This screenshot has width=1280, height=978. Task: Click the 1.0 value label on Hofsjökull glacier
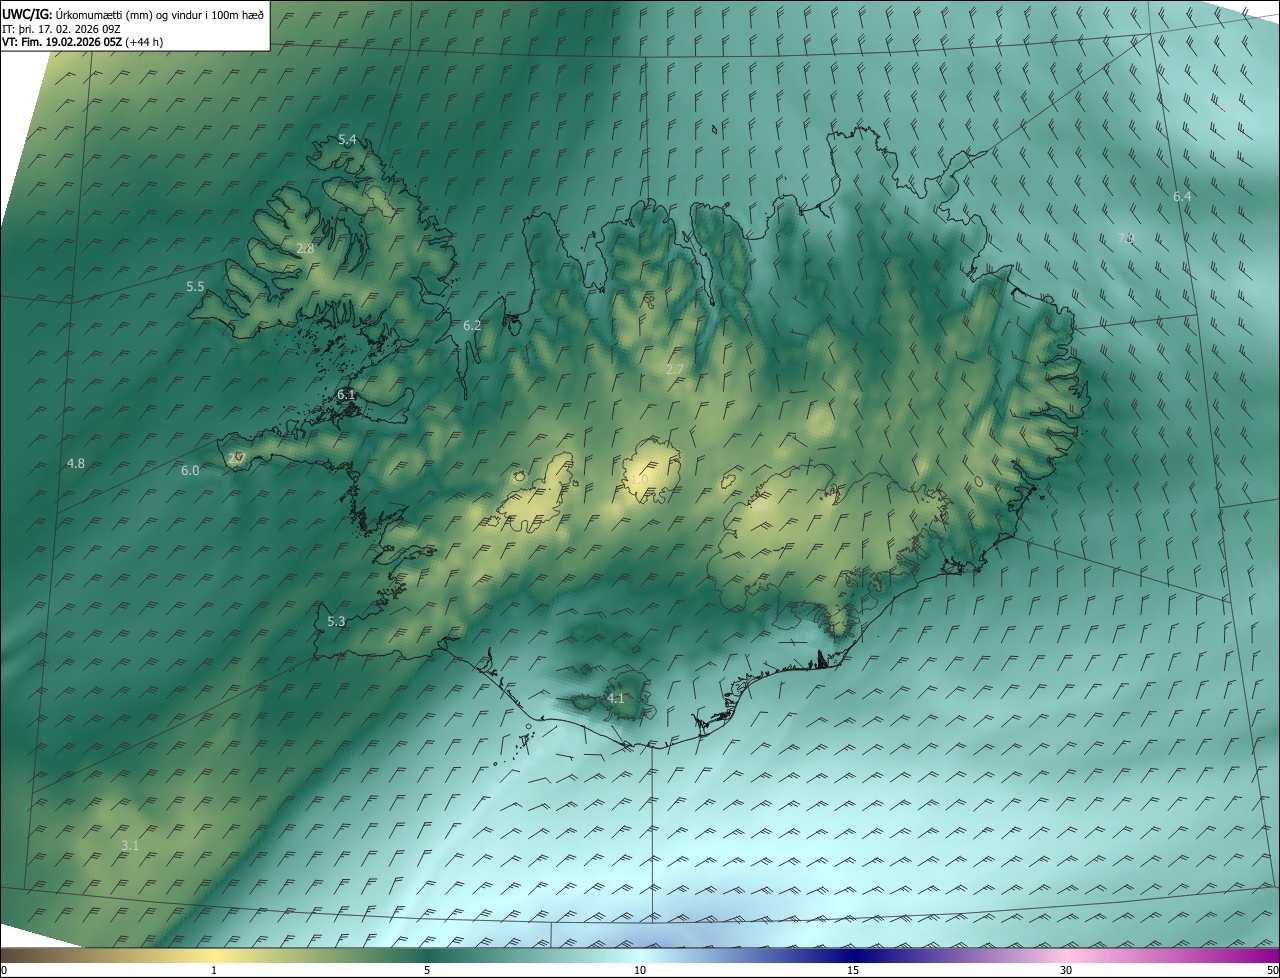pos(640,480)
